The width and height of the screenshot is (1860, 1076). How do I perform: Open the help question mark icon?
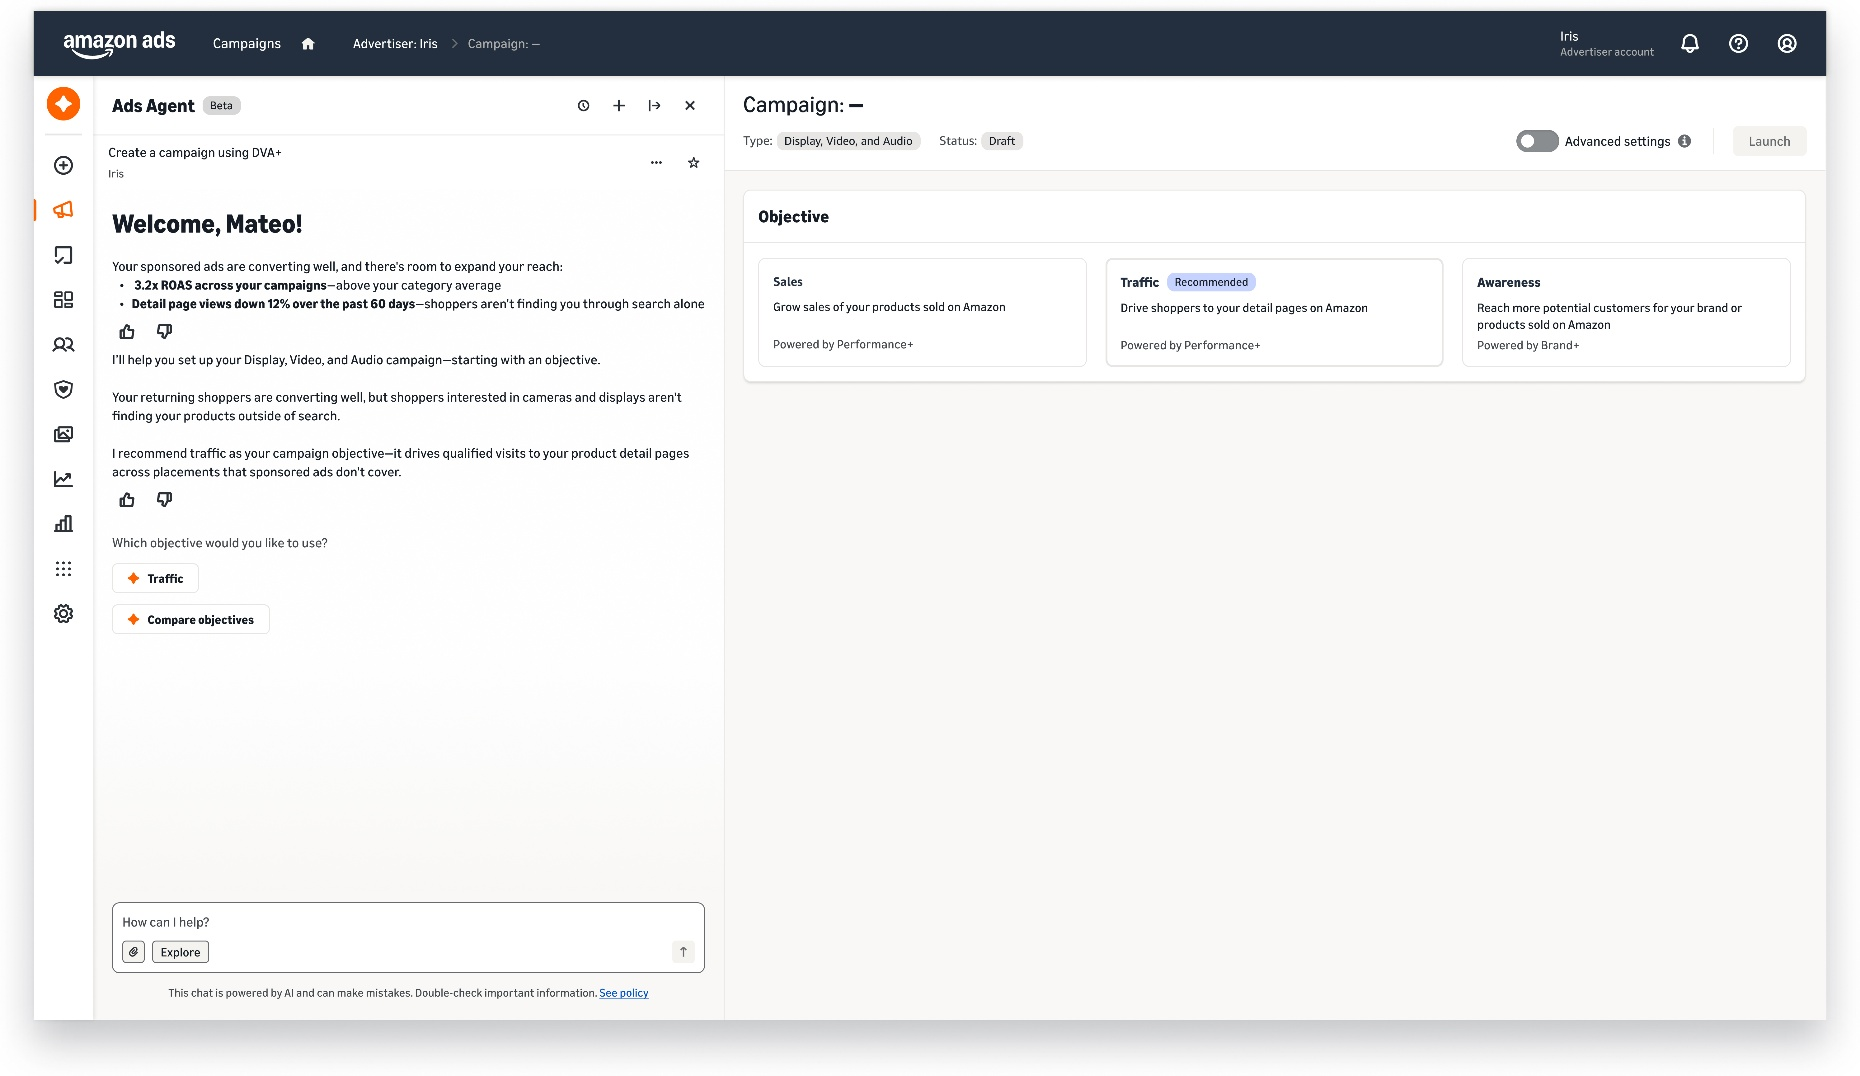pyautogui.click(x=1738, y=44)
